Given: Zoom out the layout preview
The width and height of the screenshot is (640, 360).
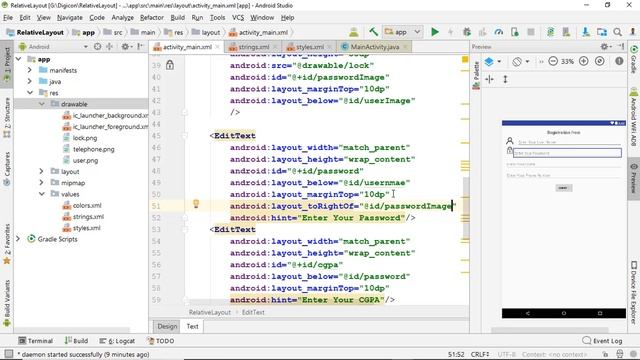Looking at the screenshot, I should [553, 61].
